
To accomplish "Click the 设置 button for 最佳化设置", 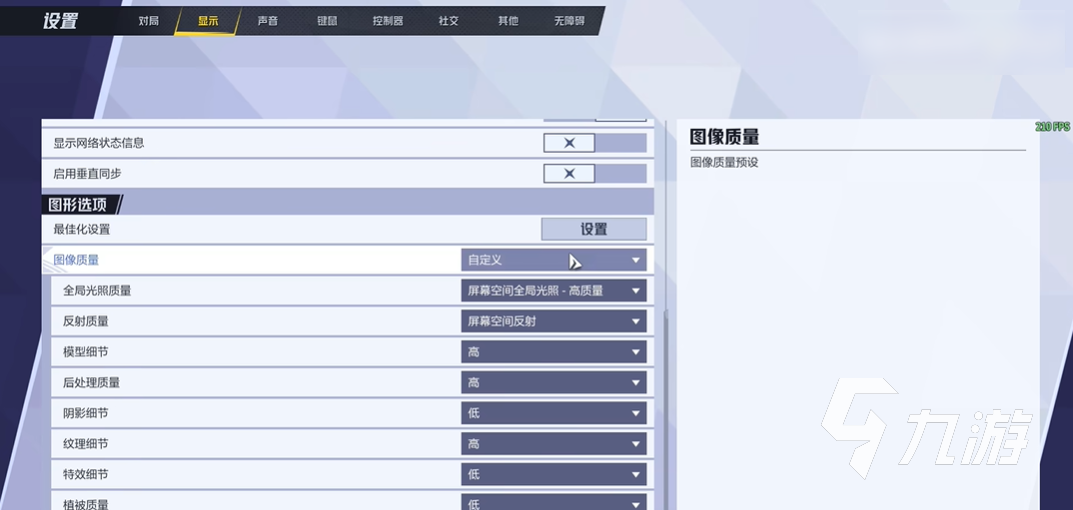I will pos(594,229).
